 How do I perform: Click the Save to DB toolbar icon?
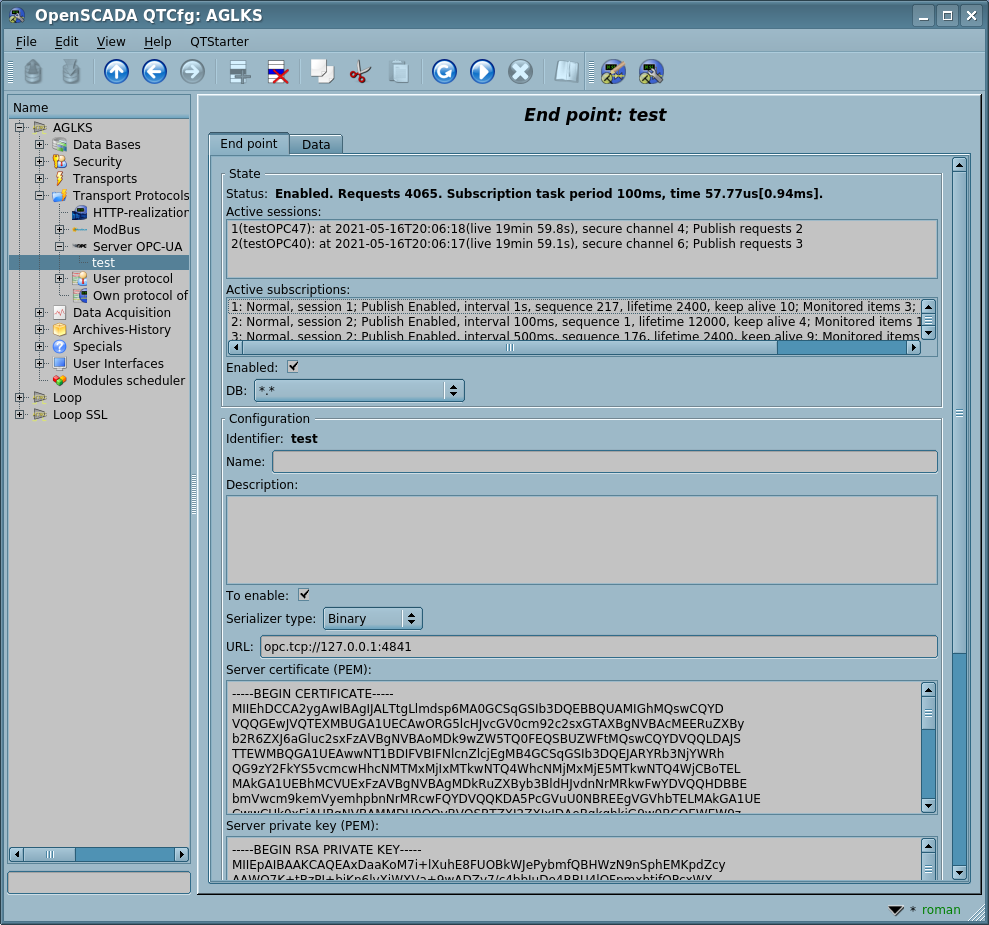(x=71, y=71)
